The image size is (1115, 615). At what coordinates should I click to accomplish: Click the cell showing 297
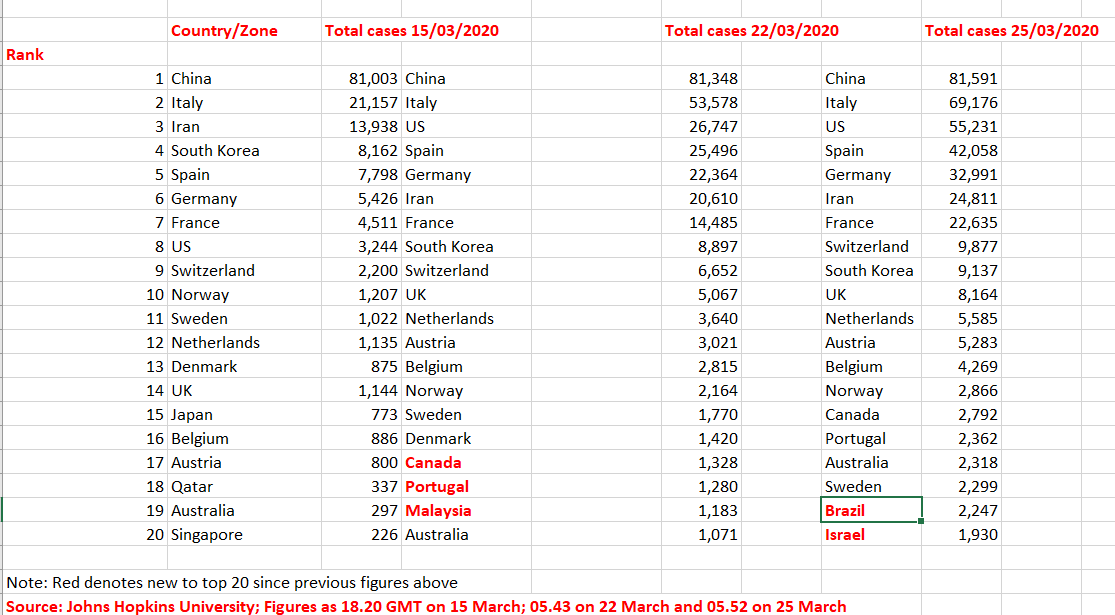coord(361,510)
